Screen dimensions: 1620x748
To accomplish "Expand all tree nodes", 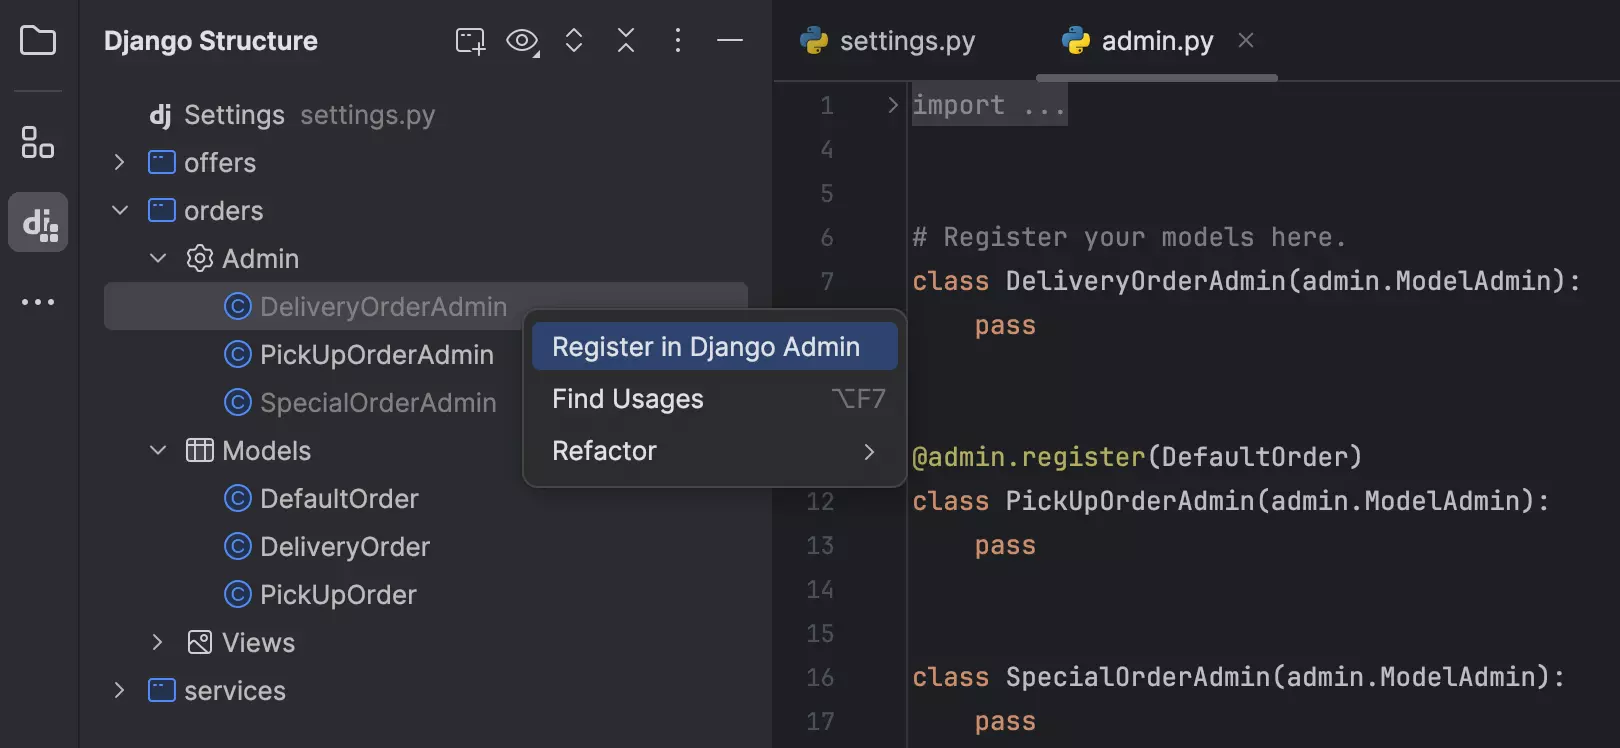I will click(574, 41).
